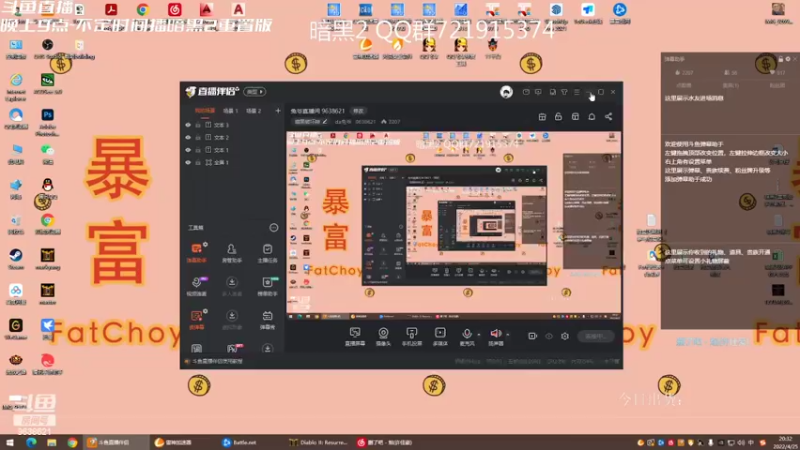
Task: Open the lock icon in 弹幕助手 panel header
Action: click(780, 59)
